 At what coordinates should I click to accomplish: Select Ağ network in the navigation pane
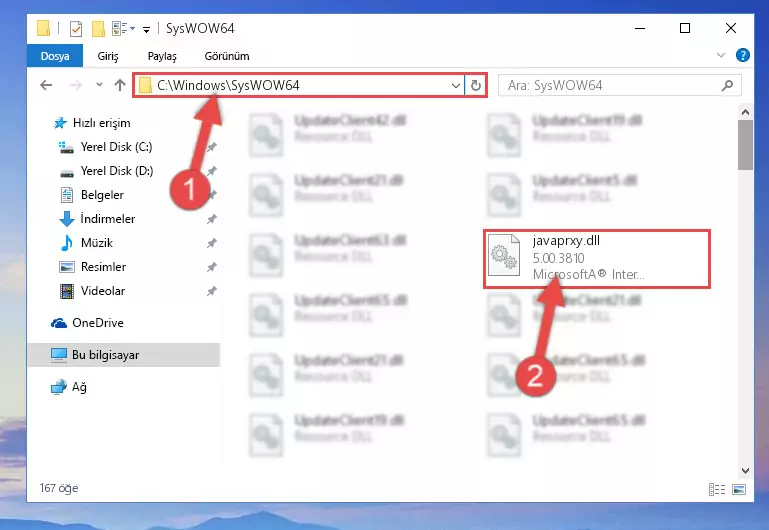[79, 387]
